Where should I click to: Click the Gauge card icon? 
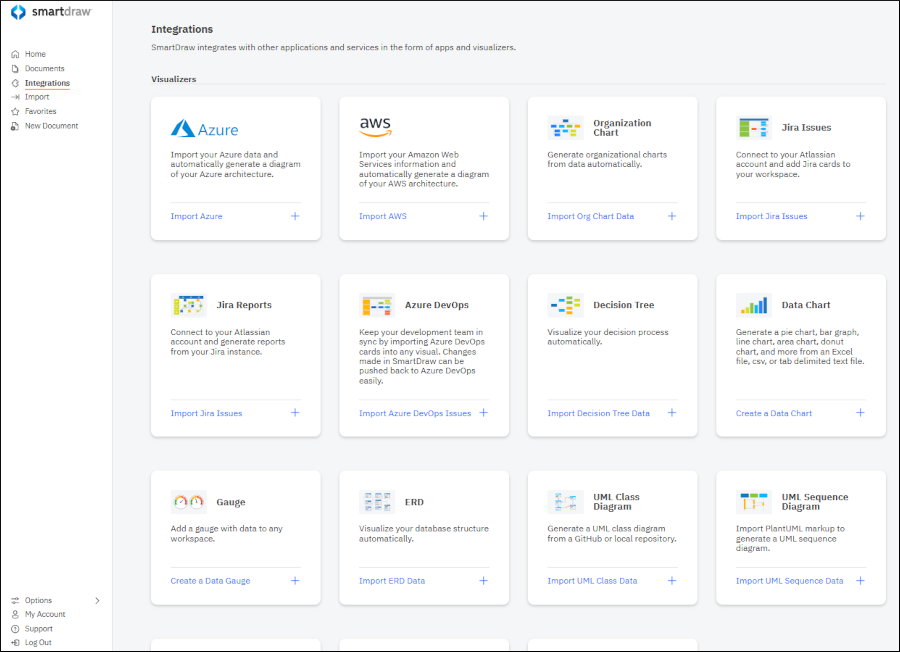click(188, 502)
